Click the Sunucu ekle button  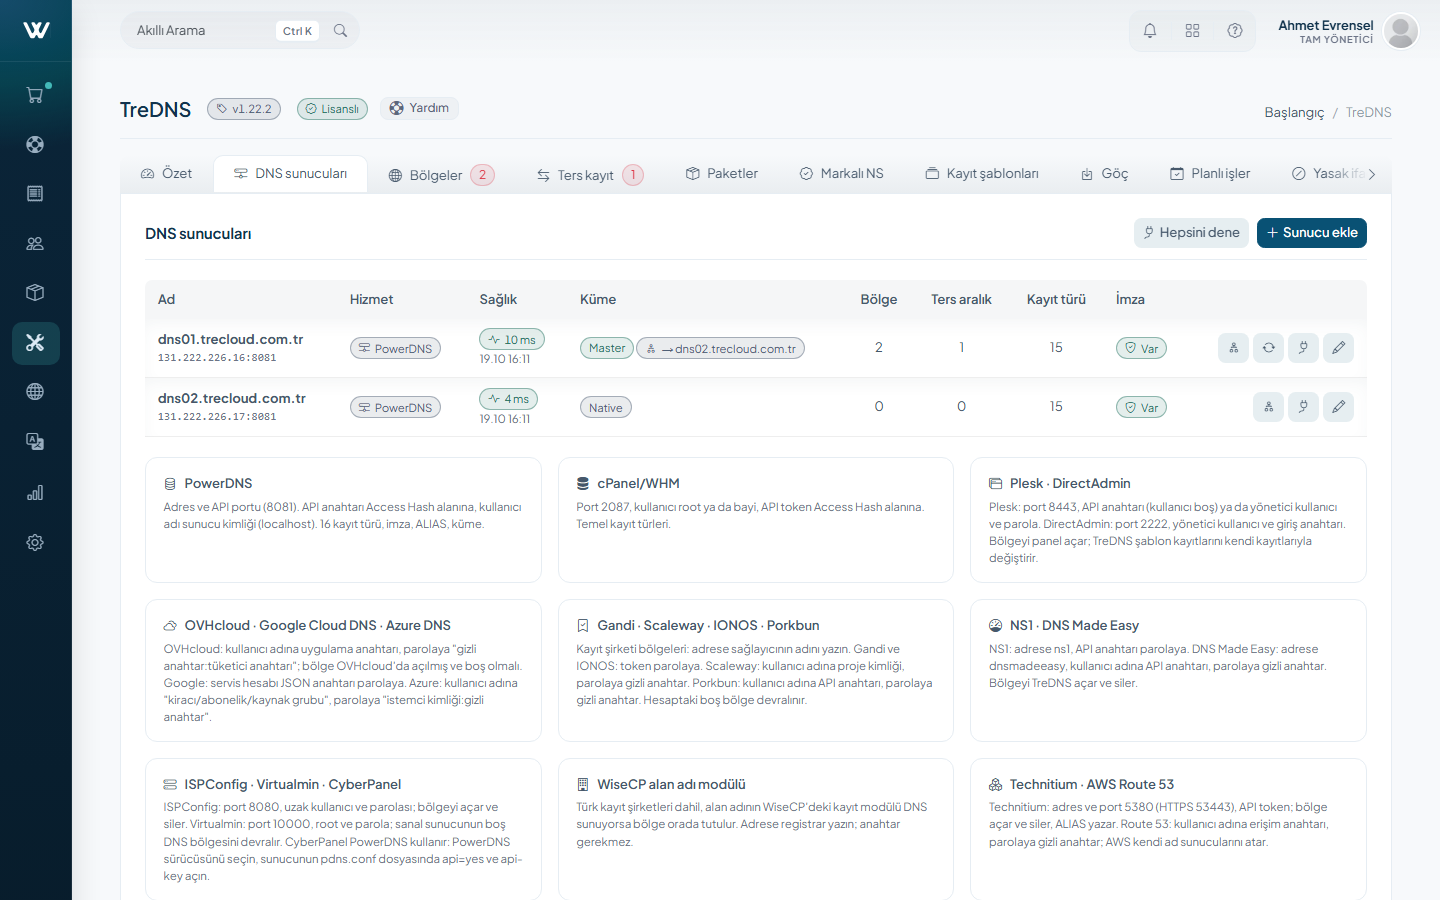coord(1312,233)
